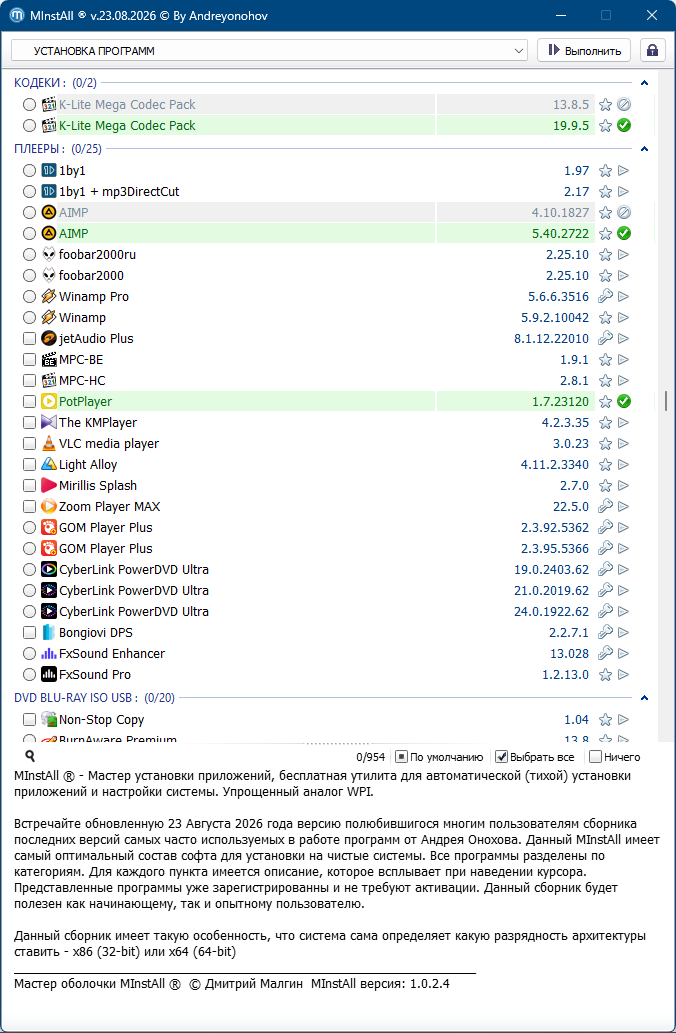Collapse the ПЛЕЕРЫ section chevron
The width and height of the screenshot is (676, 1033).
coord(644,149)
